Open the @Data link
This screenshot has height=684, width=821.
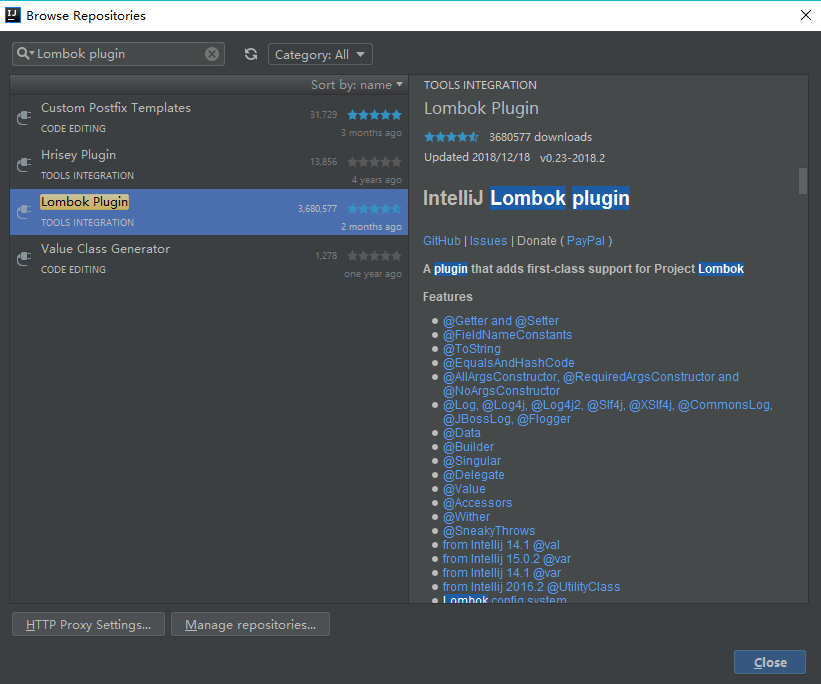(461, 433)
